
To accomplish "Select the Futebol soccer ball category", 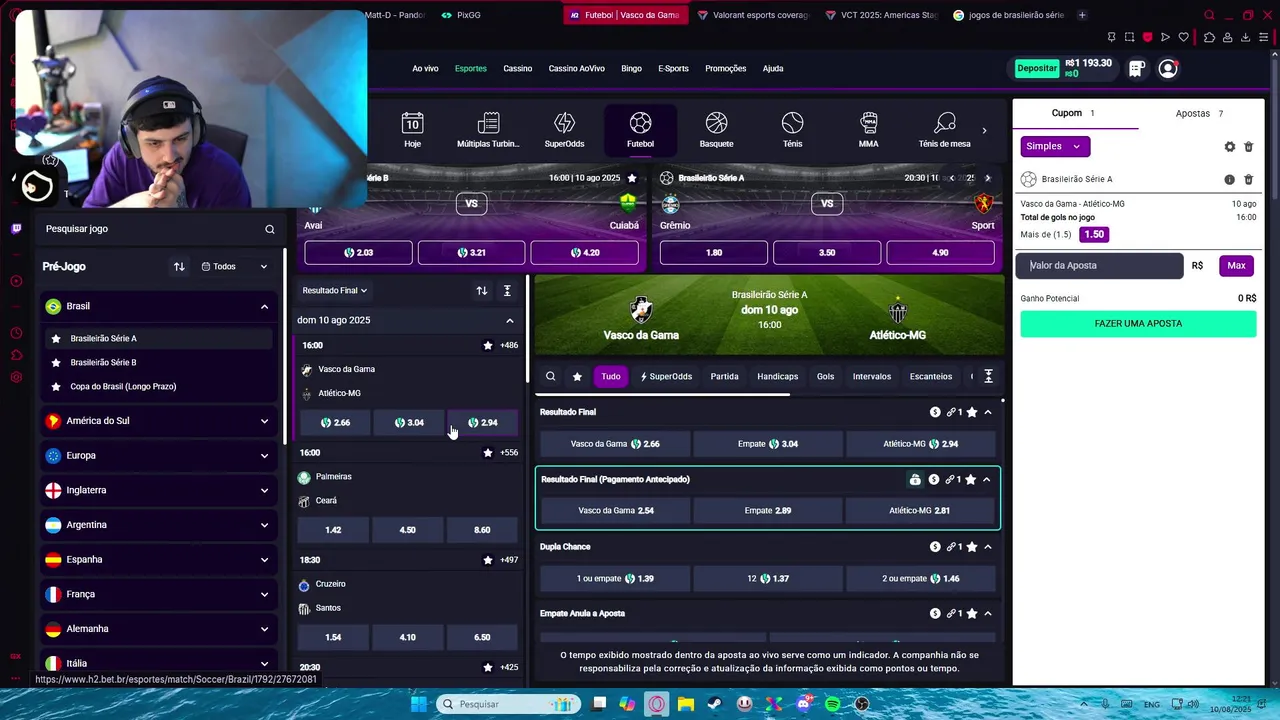I will 640,130.
